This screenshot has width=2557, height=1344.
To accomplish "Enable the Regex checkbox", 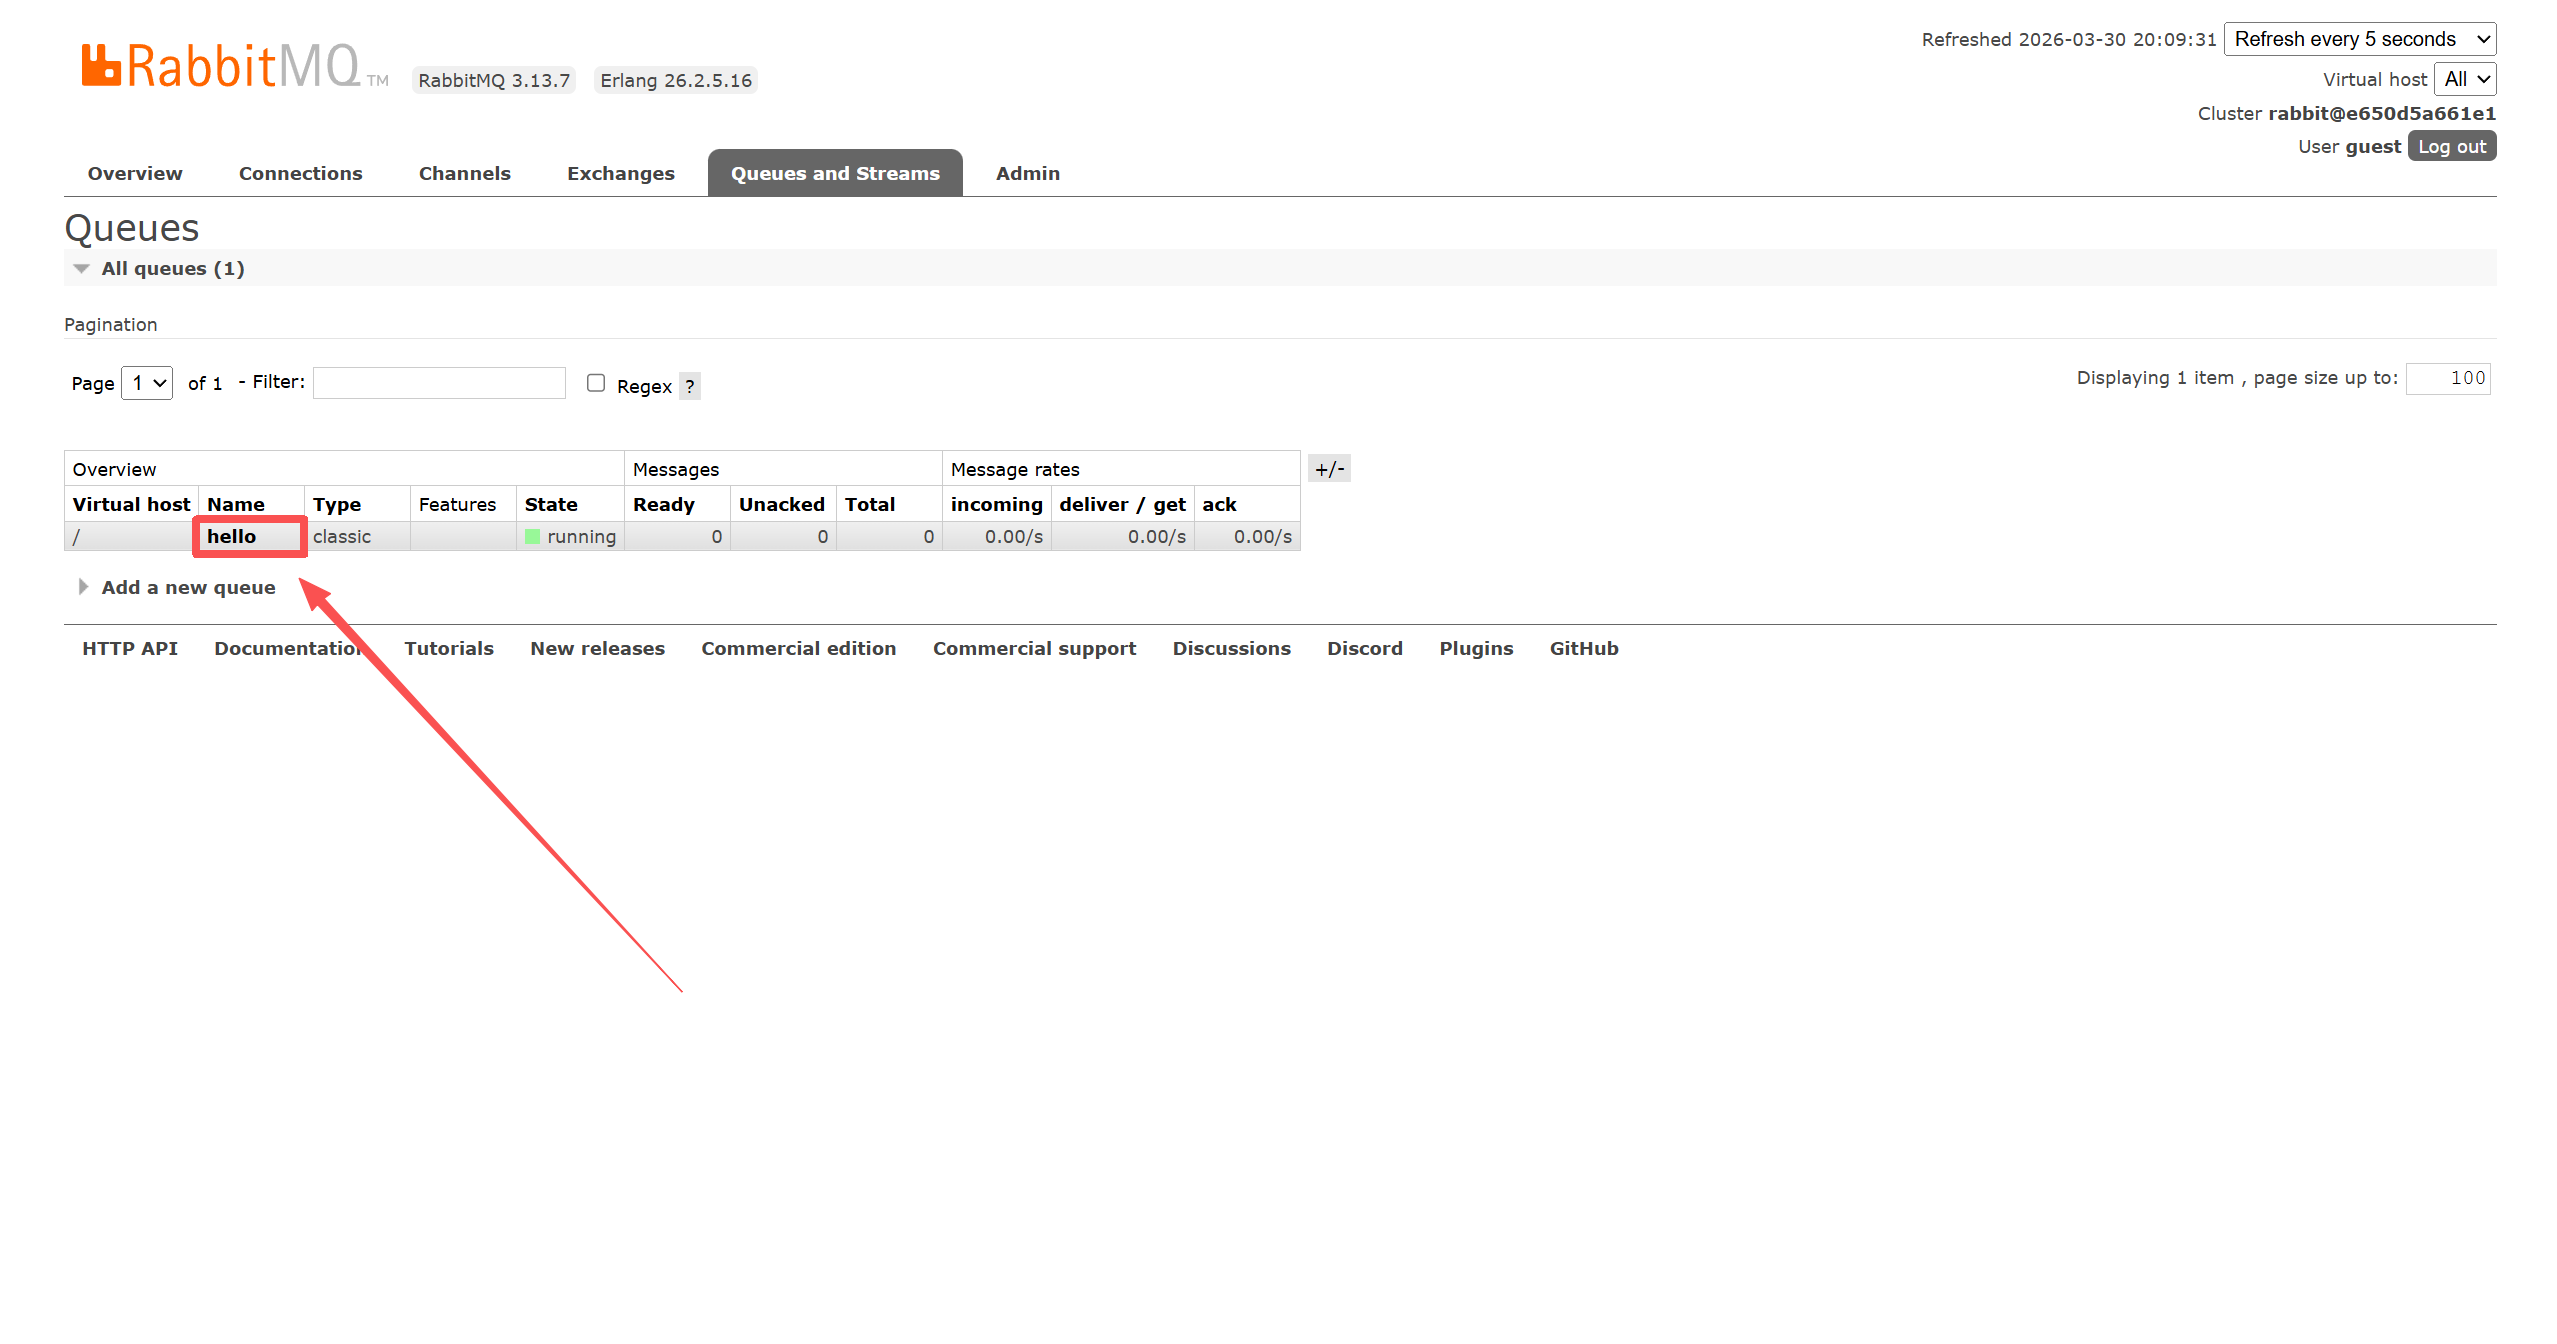I will tap(596, 383).
